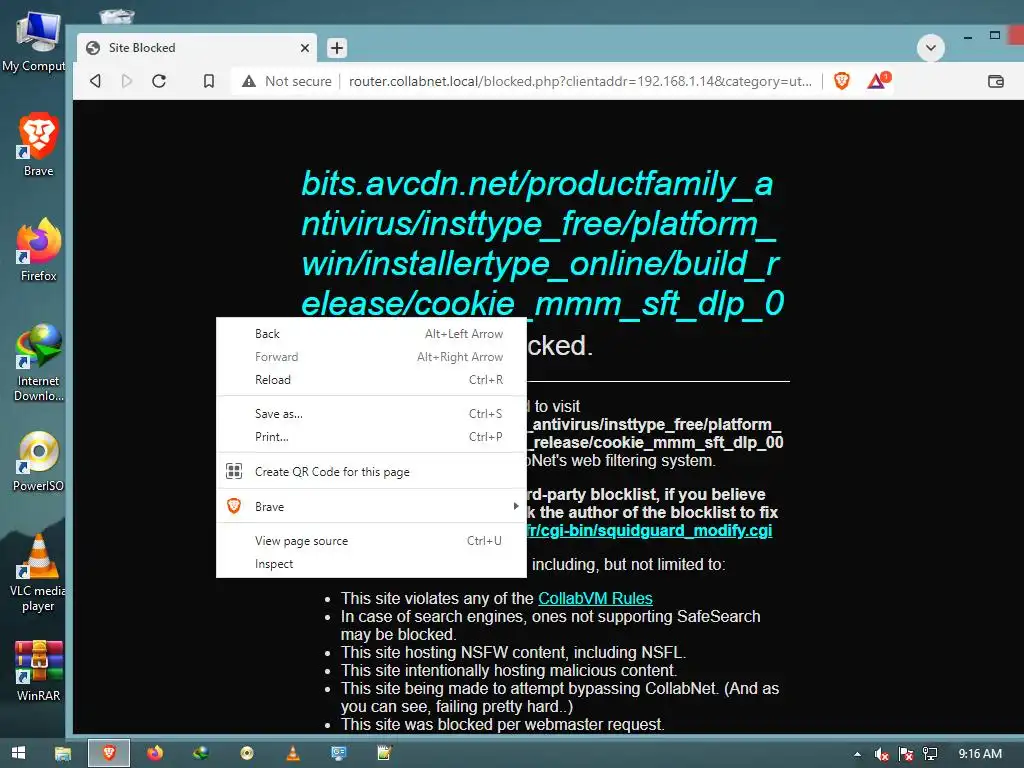
Task: Select View page source menu entry
Action: pos(371,541)
